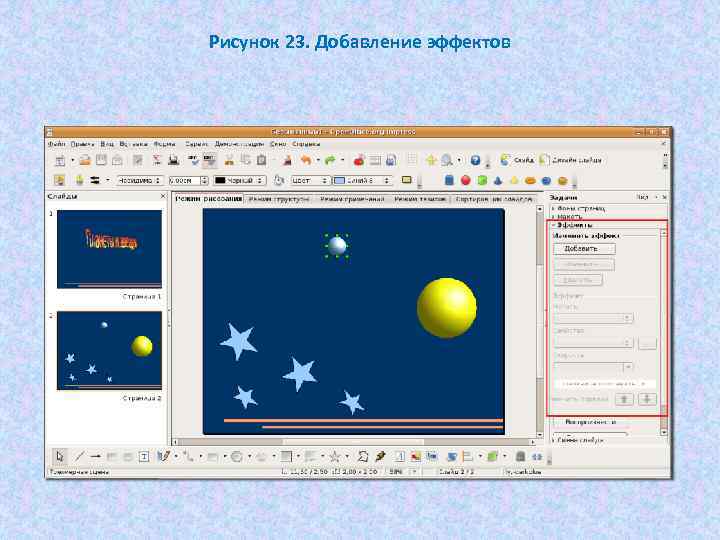
Task: Open the Демонстрация menu
Action: coord(239,144)
